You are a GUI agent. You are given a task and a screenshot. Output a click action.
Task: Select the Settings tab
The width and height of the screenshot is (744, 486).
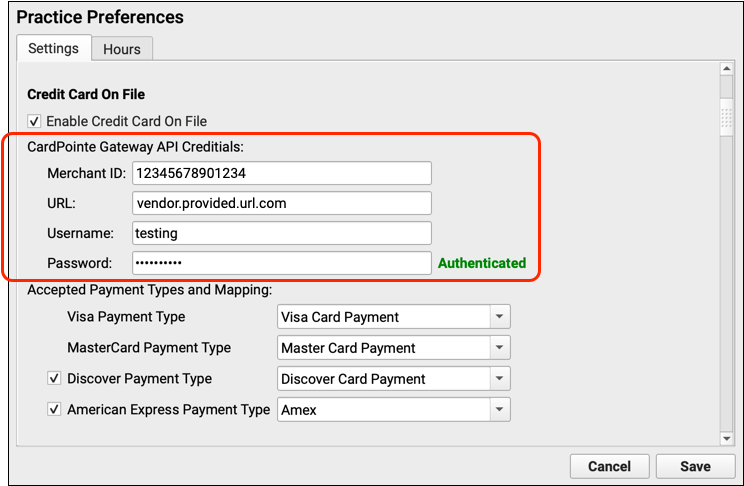pyautogui.click(x=53, y=49)
